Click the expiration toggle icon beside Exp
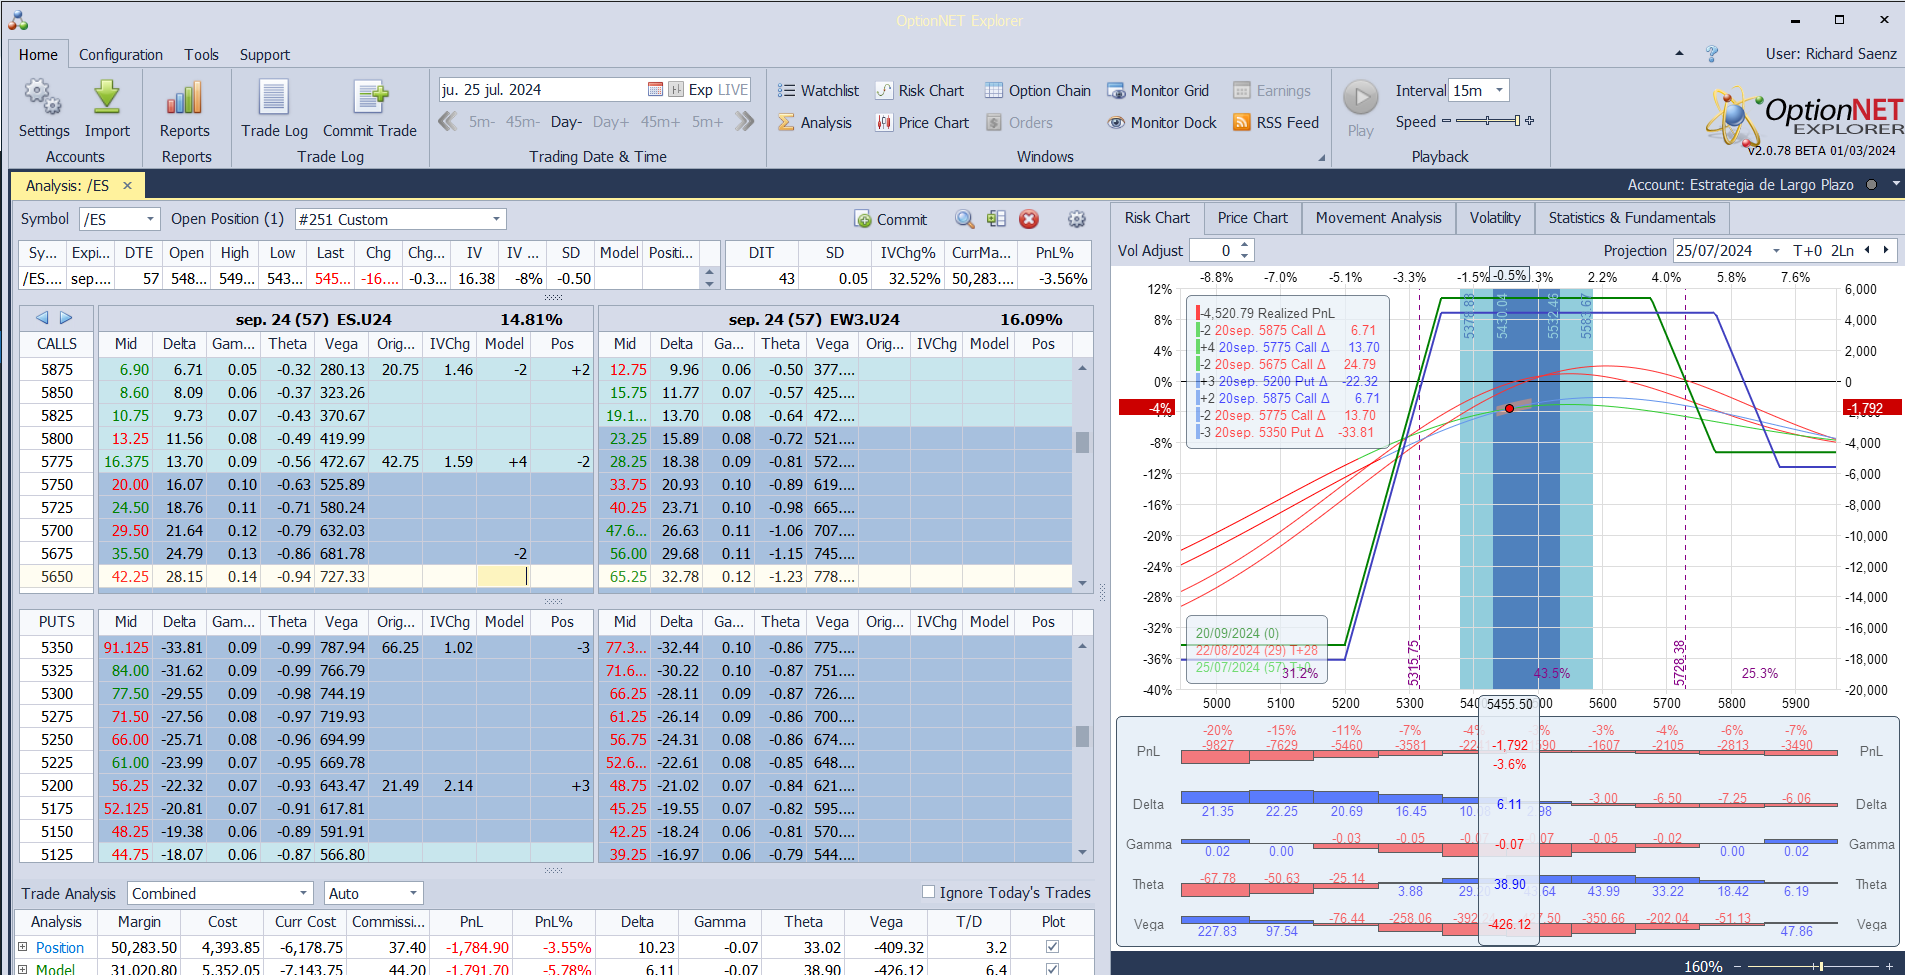Image resolution: width=1905 pixels, height=975 pixels. pyautogui.click(x=676, y=90)
